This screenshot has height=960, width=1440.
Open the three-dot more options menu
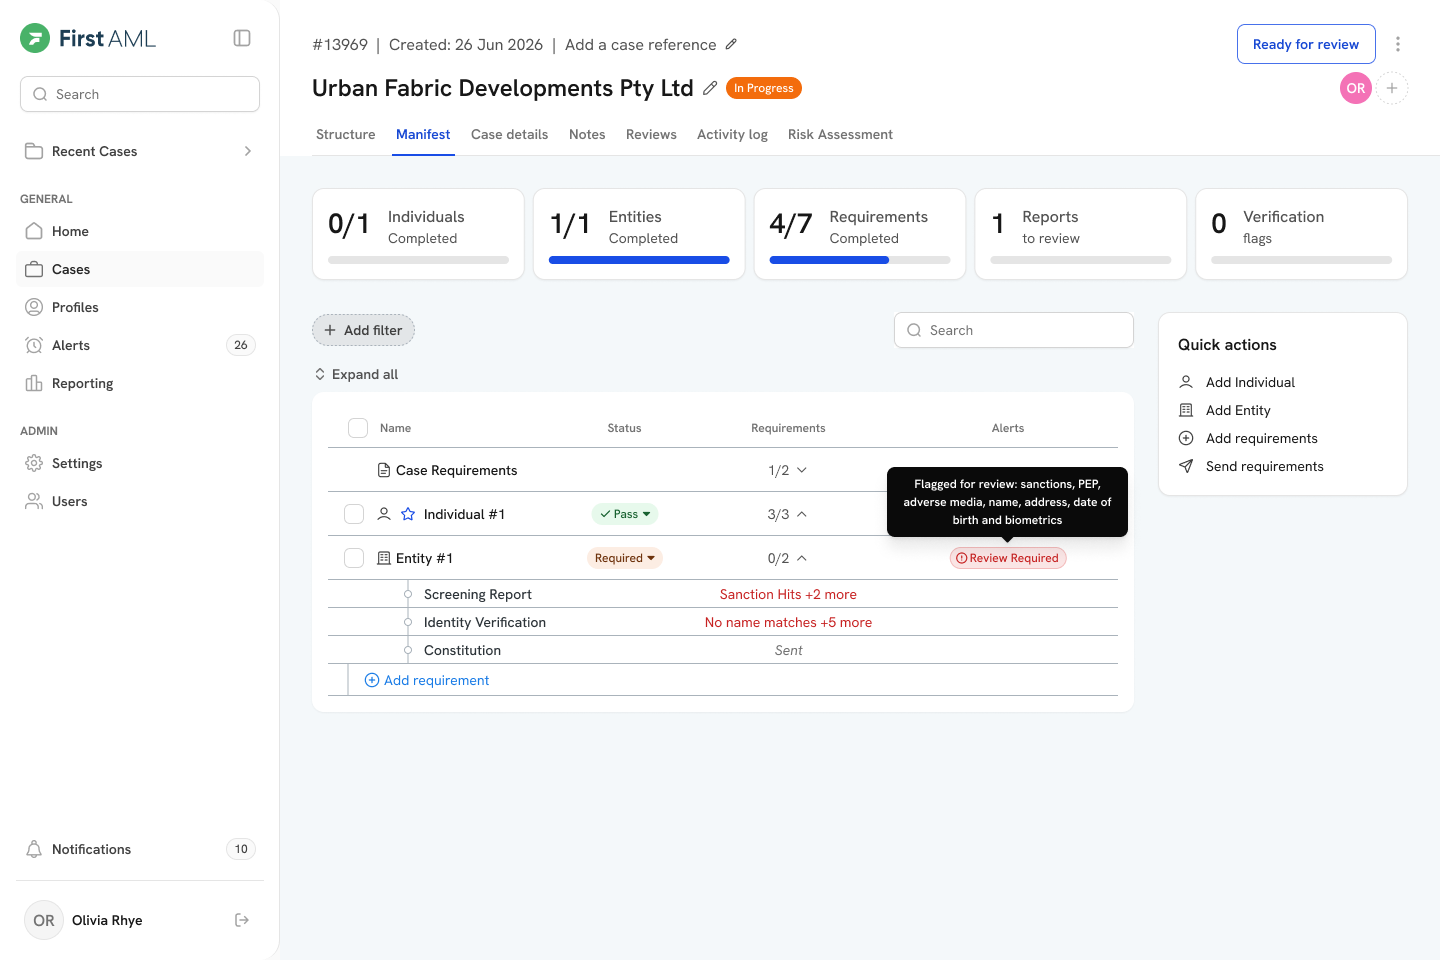pos(1398,44)
